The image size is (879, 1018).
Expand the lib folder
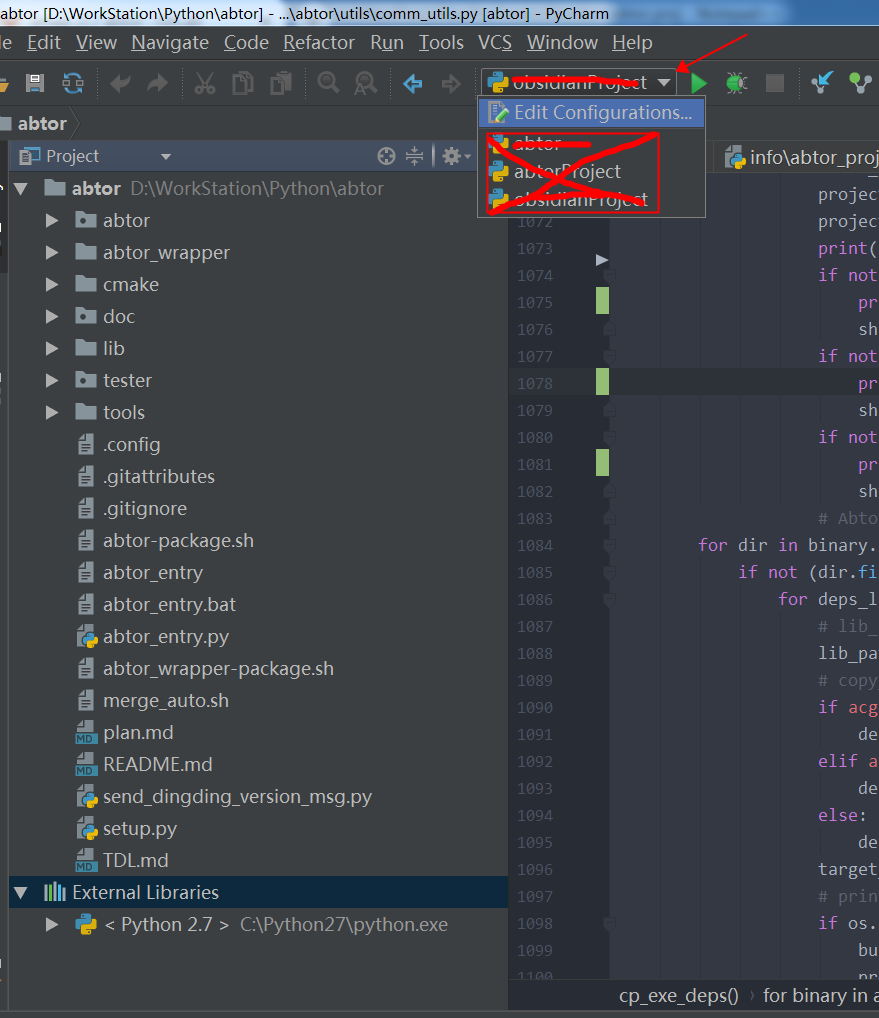pyautogui.click(x=52, y=349)
